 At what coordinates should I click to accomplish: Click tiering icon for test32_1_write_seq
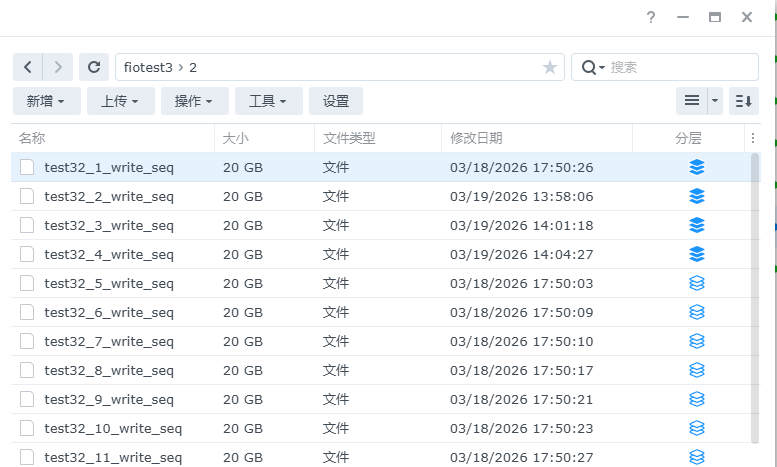(x=697, y=167)
